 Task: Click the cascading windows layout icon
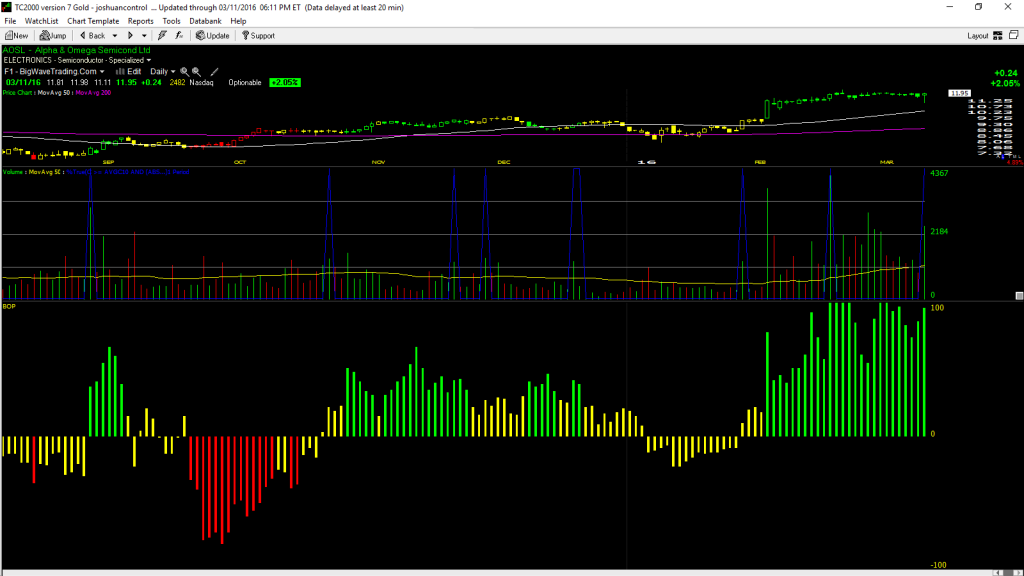[x=1014, y=35]
